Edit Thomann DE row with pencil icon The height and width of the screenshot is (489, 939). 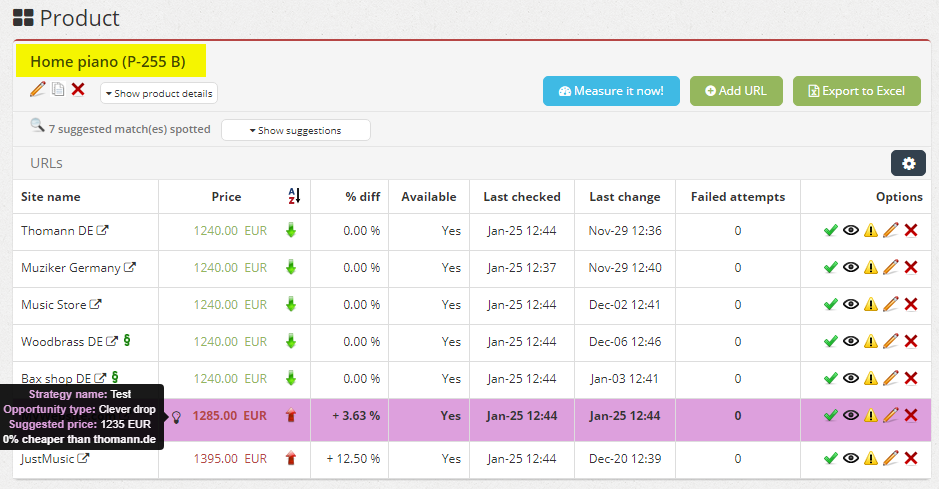coord(890,230)
